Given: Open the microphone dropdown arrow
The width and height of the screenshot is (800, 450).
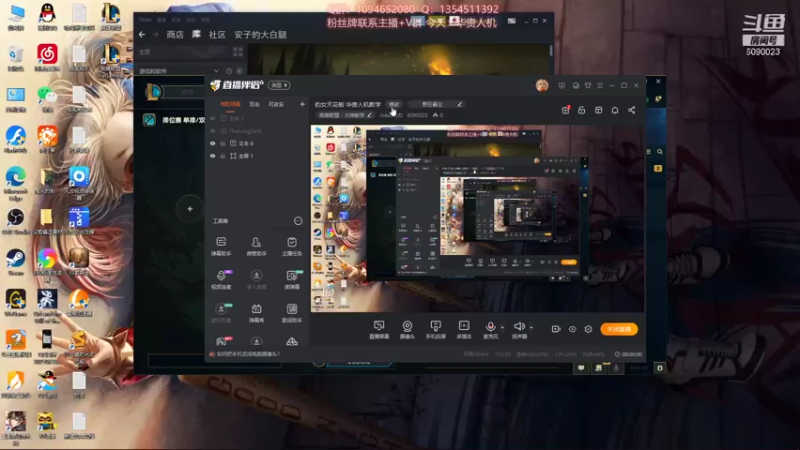Looking at the screenshot, I should (x=503, y=328).
